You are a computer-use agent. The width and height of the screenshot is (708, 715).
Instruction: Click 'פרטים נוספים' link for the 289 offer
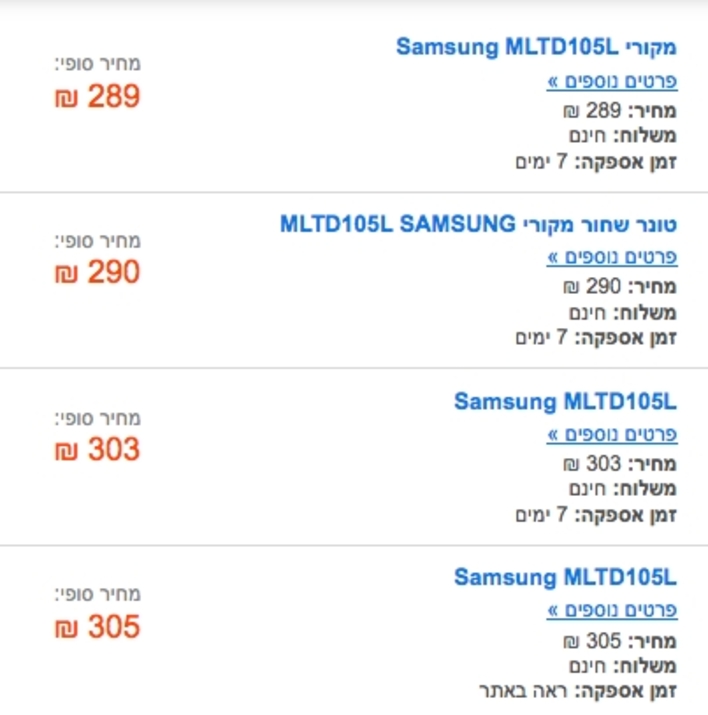click(x=612, y=82)
